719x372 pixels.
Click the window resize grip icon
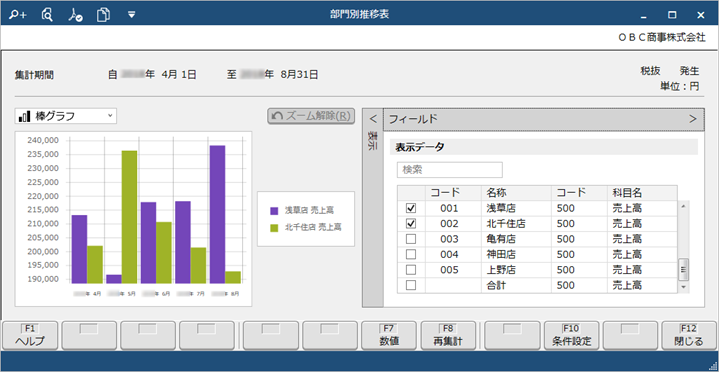pos(713,366)
